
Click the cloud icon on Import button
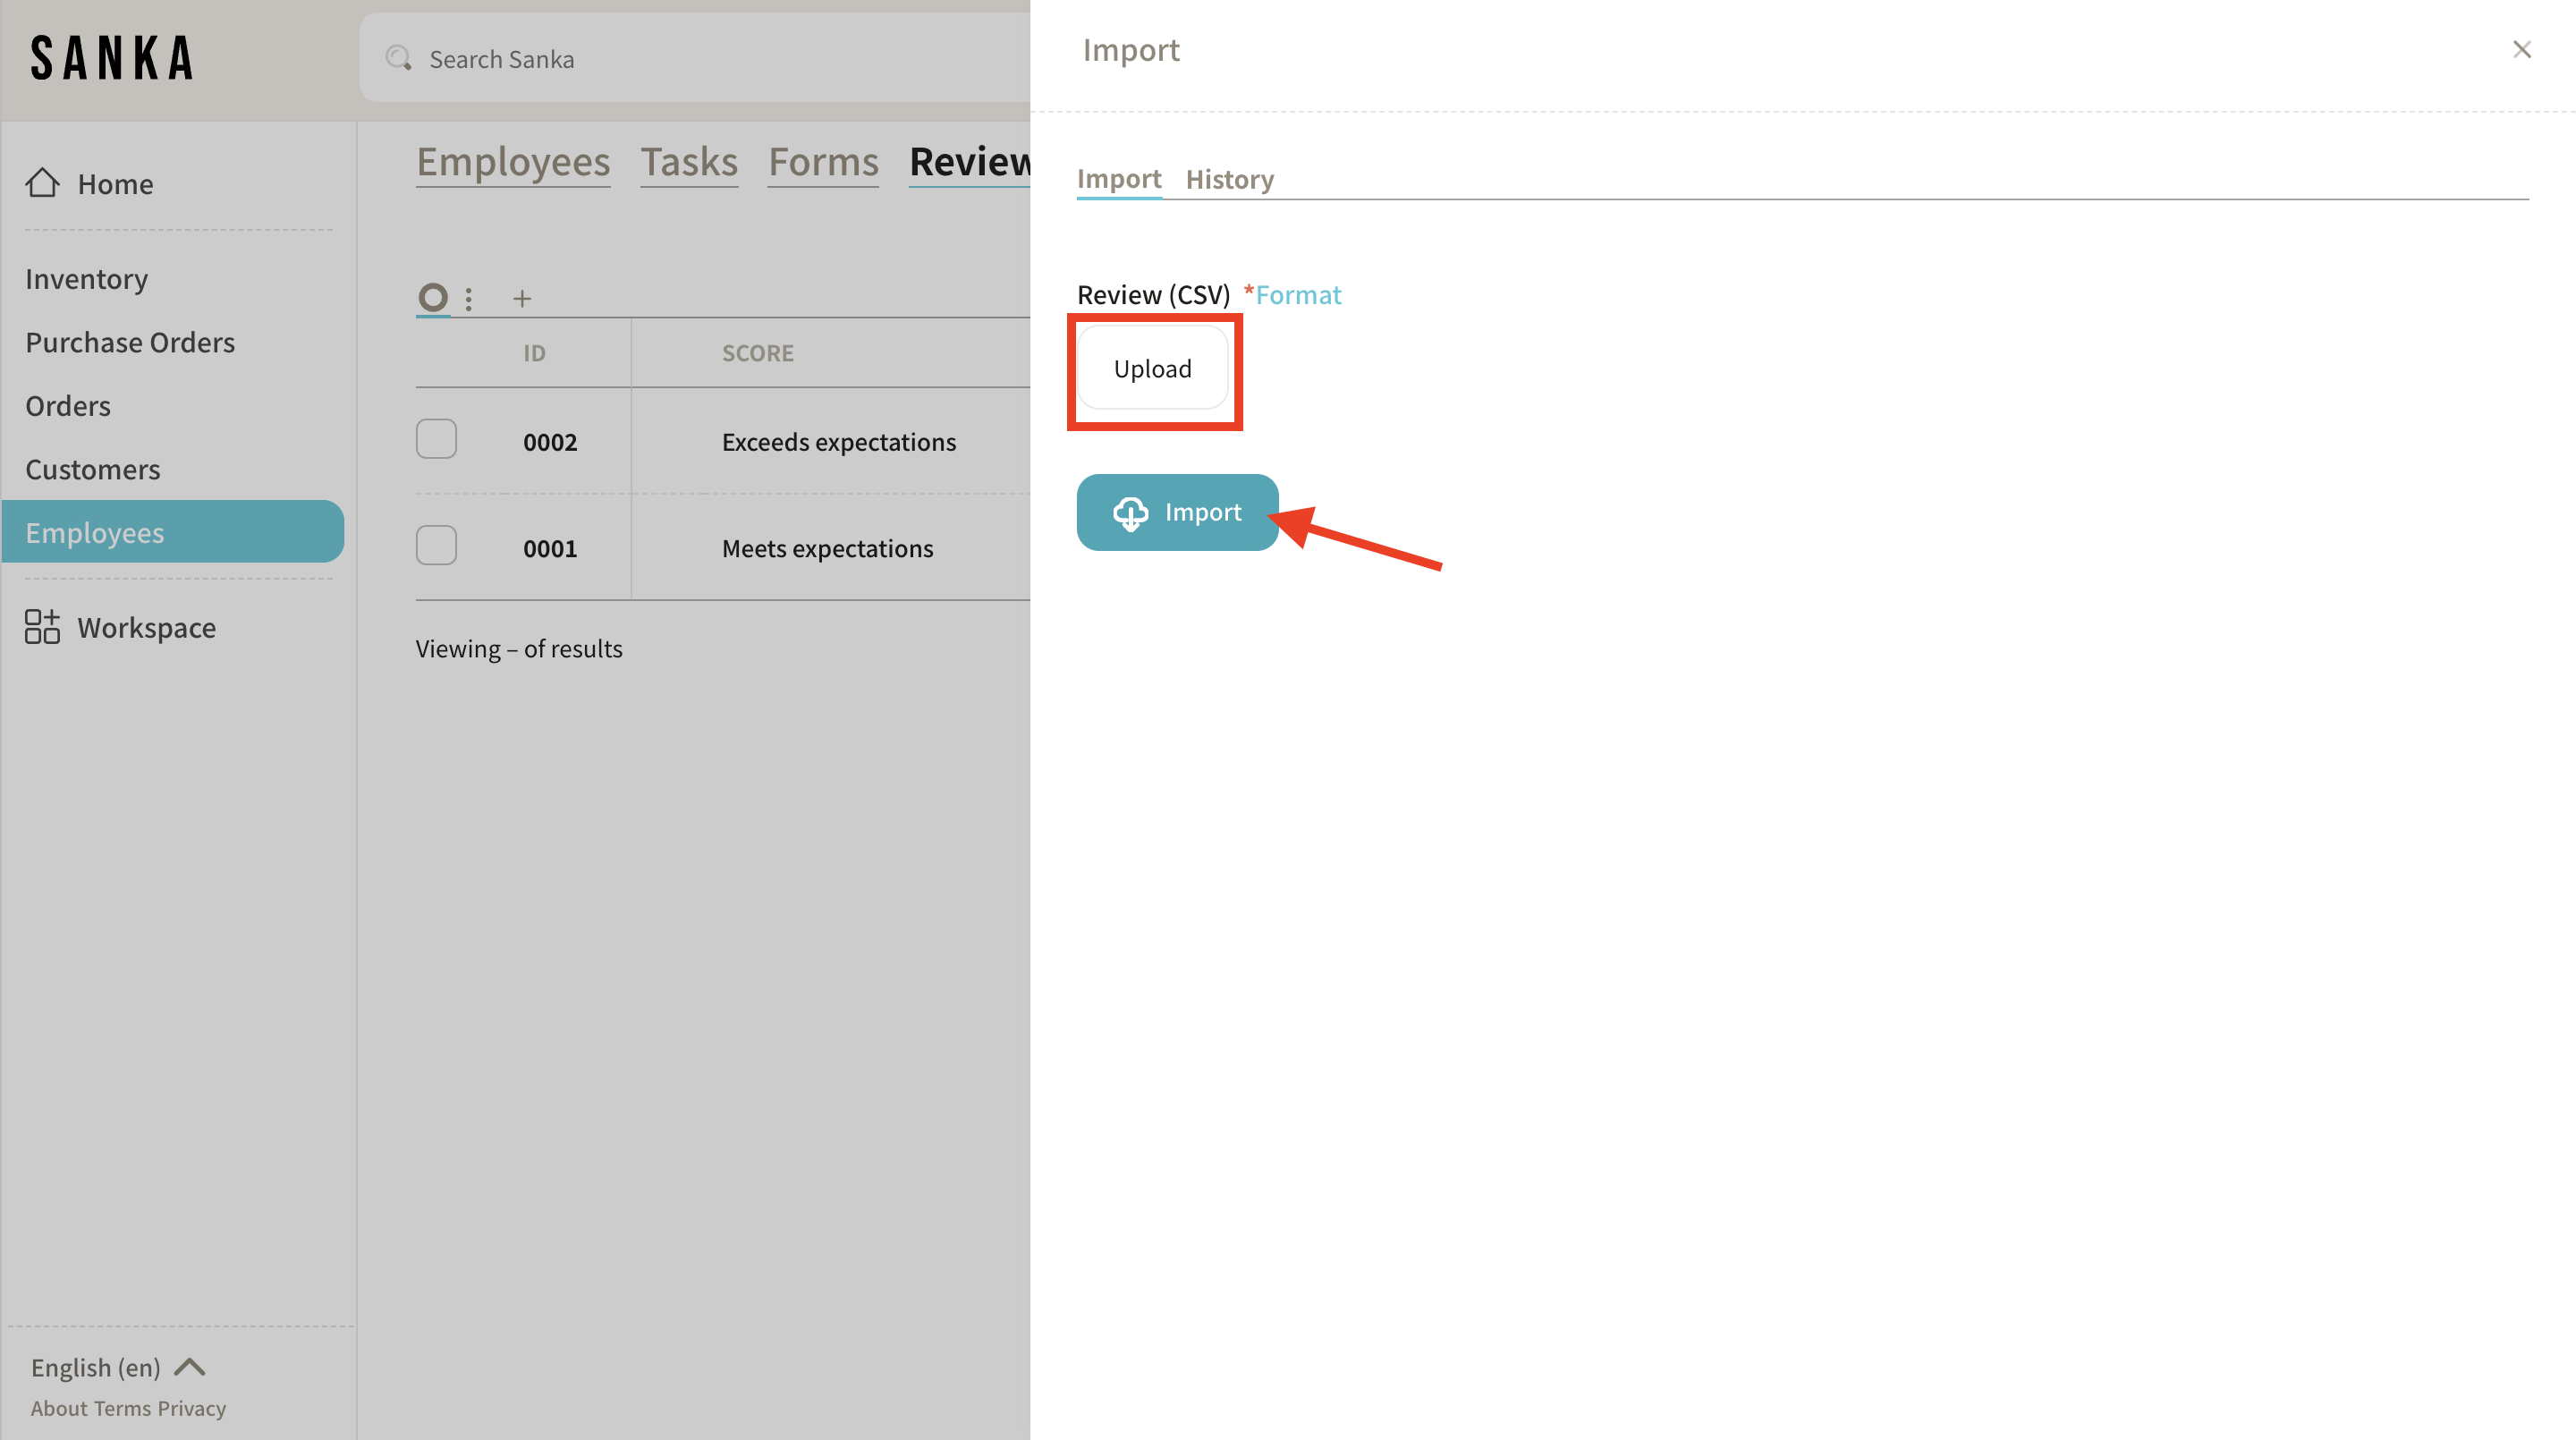click(1130, 512)
